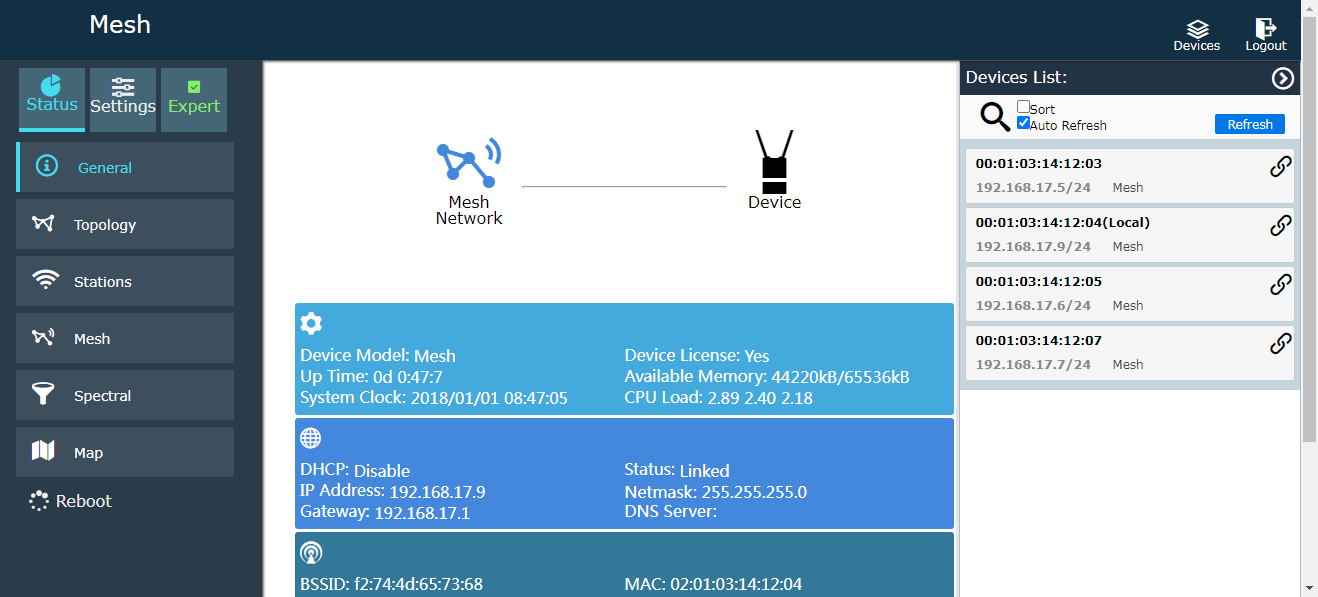This screenshot has height=597, width=1318.
Task: Click the Mesh Network diagram icon
Action: pyautogui.click(x=468, y=164)
